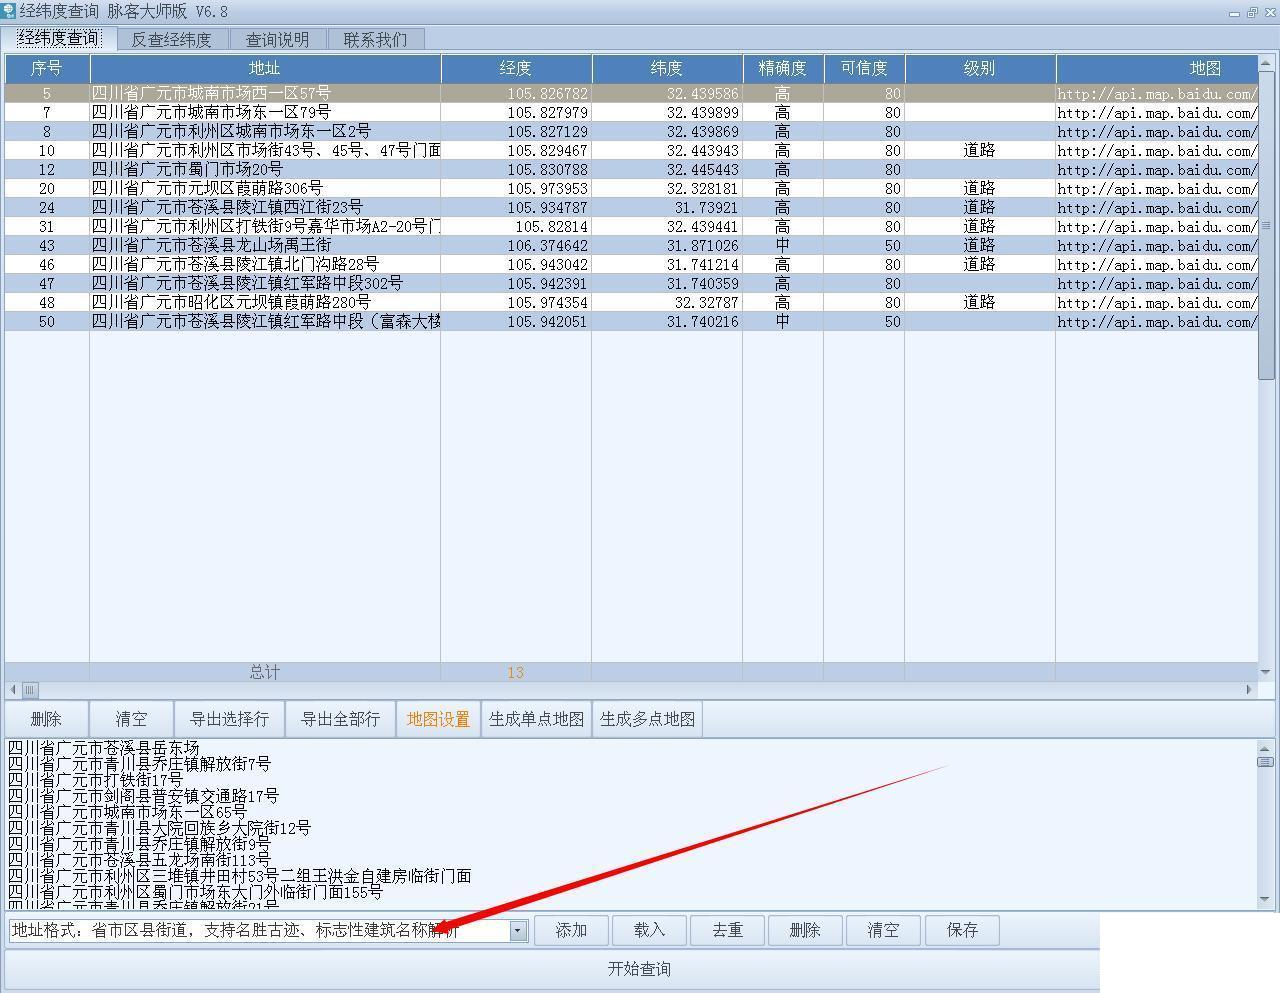Image resolution: width=1280 pixels, height=993 pixels.
Task: Click list entry 四川省广元市苍溪县岳东场
Action: (104, 748)
